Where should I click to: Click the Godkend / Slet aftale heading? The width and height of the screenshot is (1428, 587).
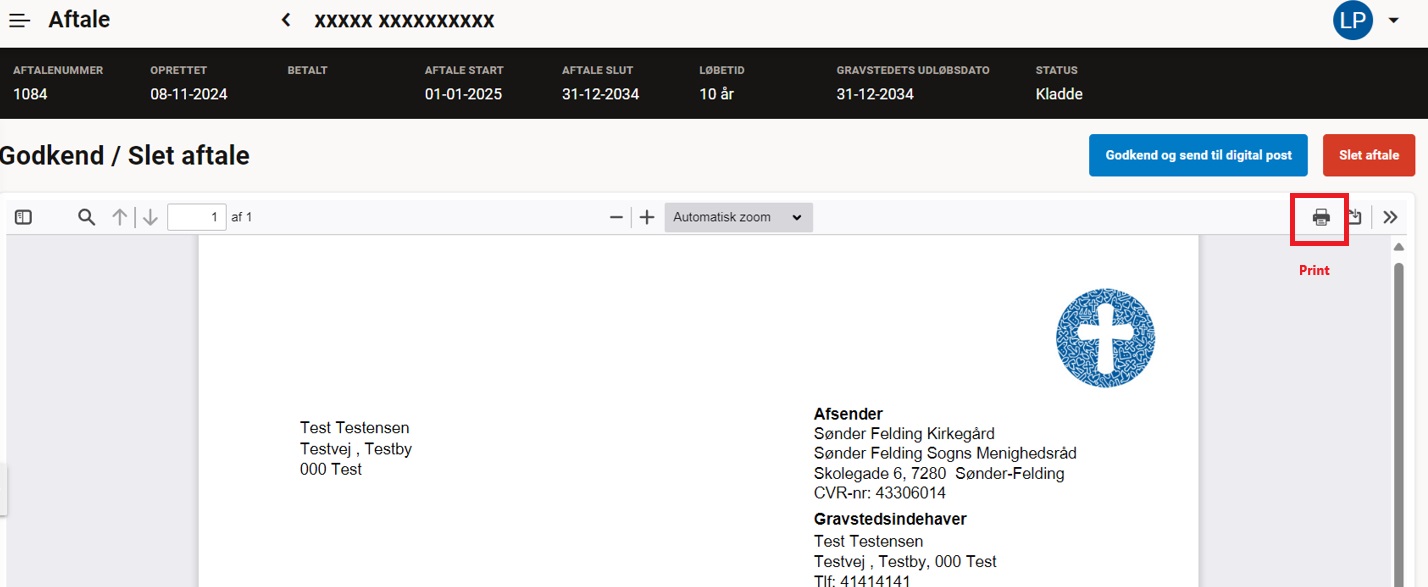pos(125,155)
